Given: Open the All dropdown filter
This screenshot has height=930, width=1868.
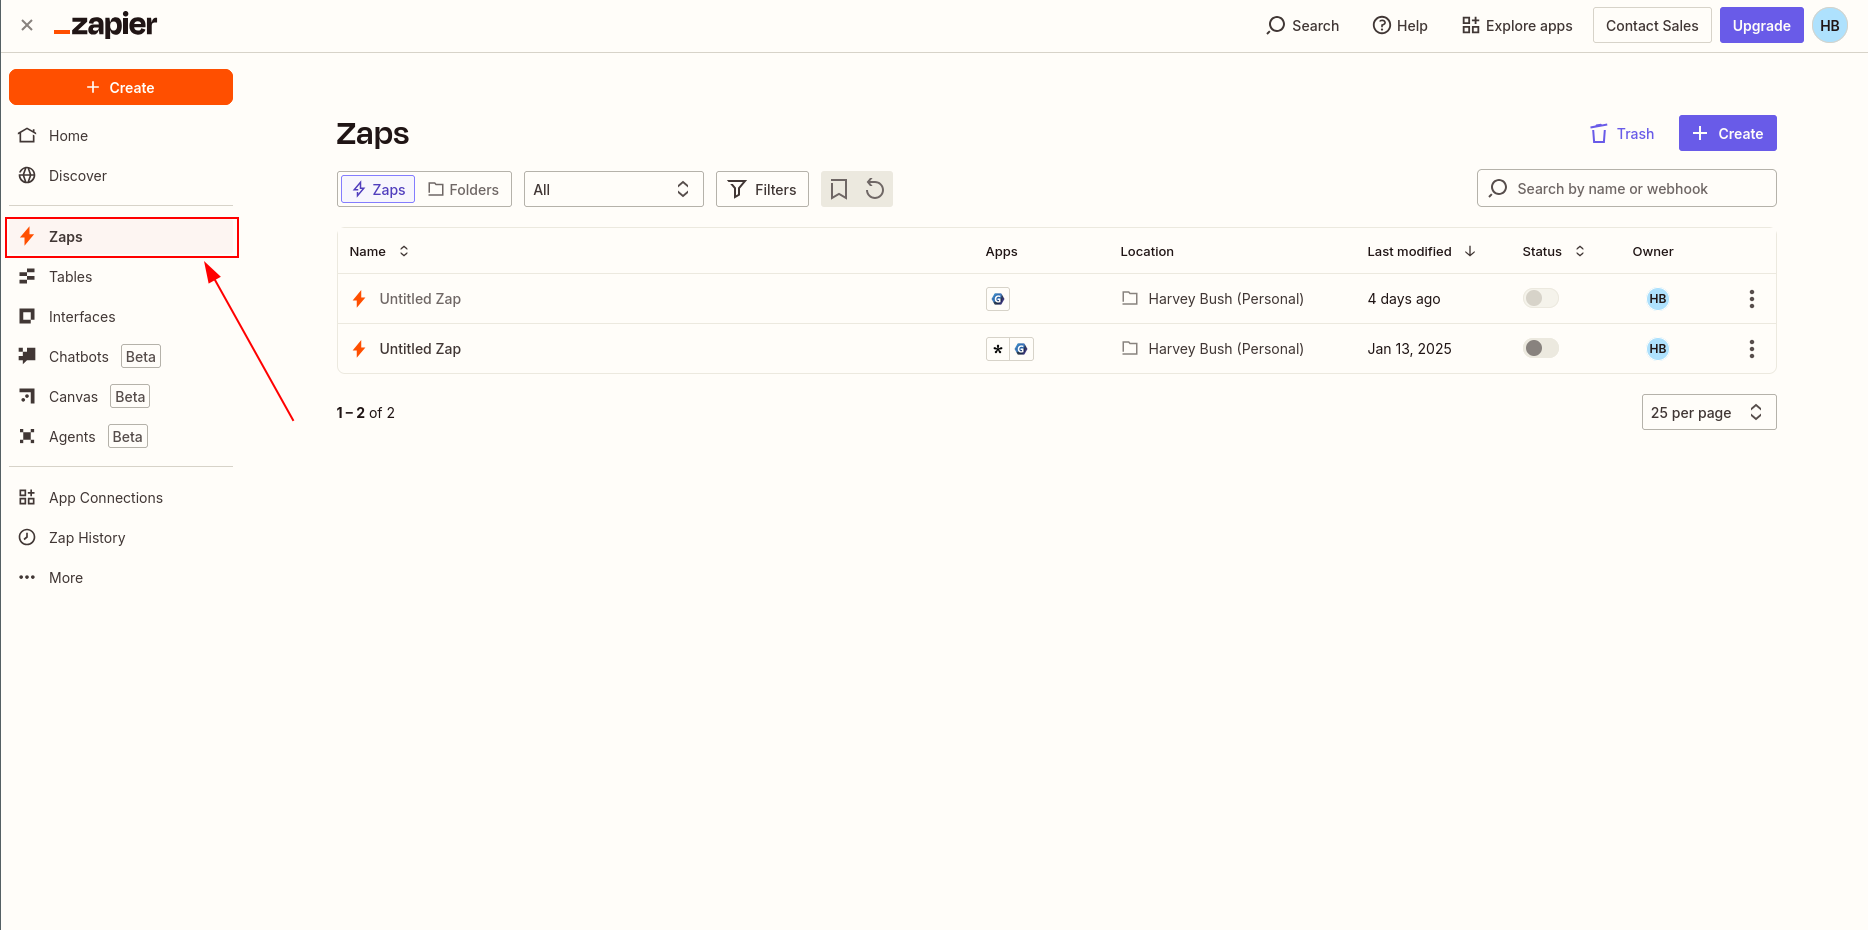Looking at the screenshot, I should click(613, 189).
